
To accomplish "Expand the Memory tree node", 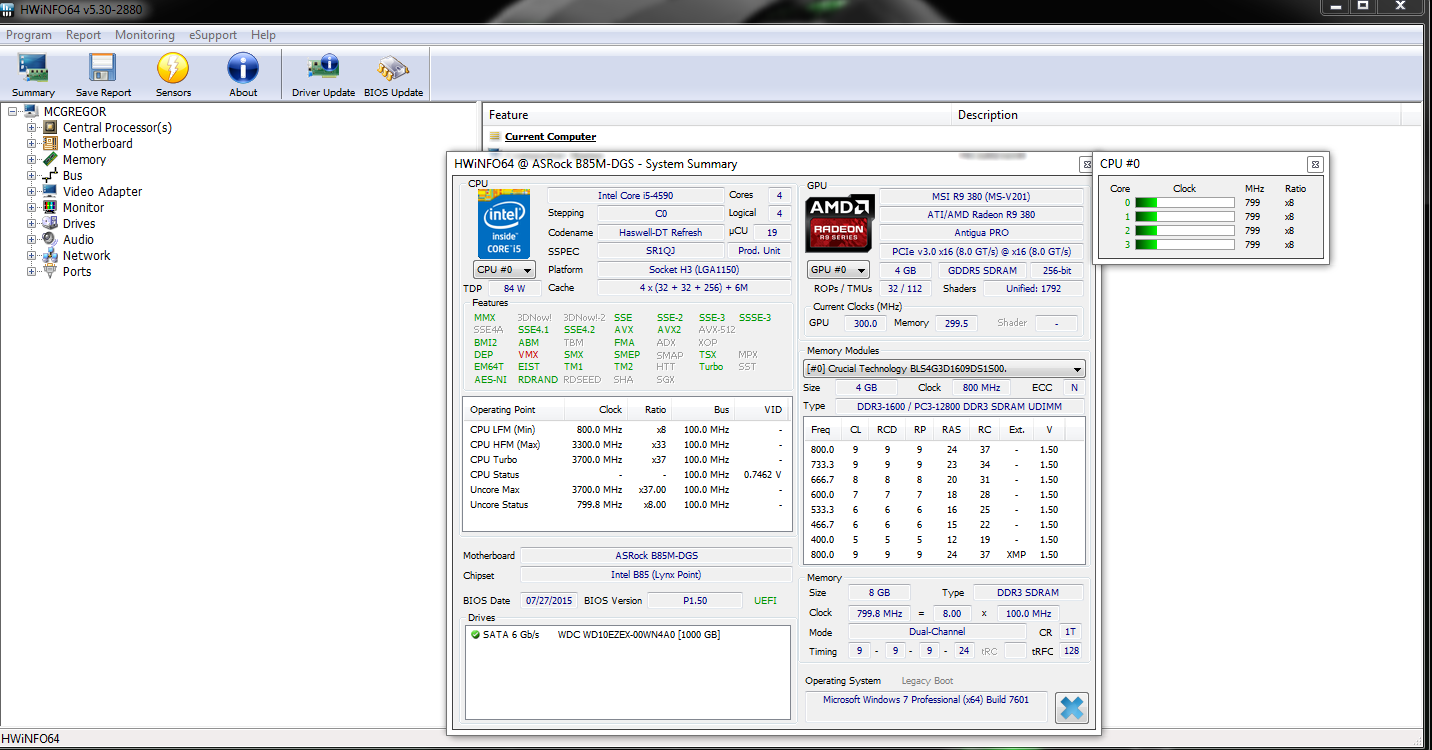I will [31, 159].
